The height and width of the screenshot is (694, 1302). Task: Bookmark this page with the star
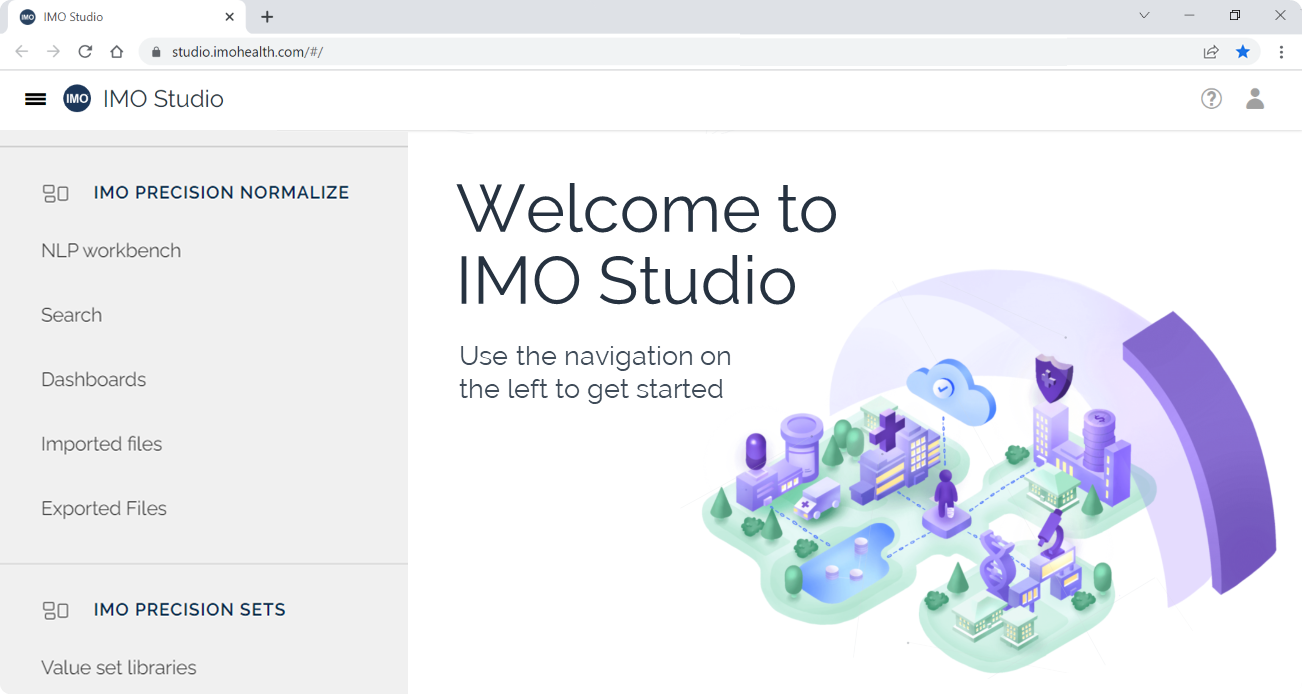pyautogui.click(x=1243, y=52)
